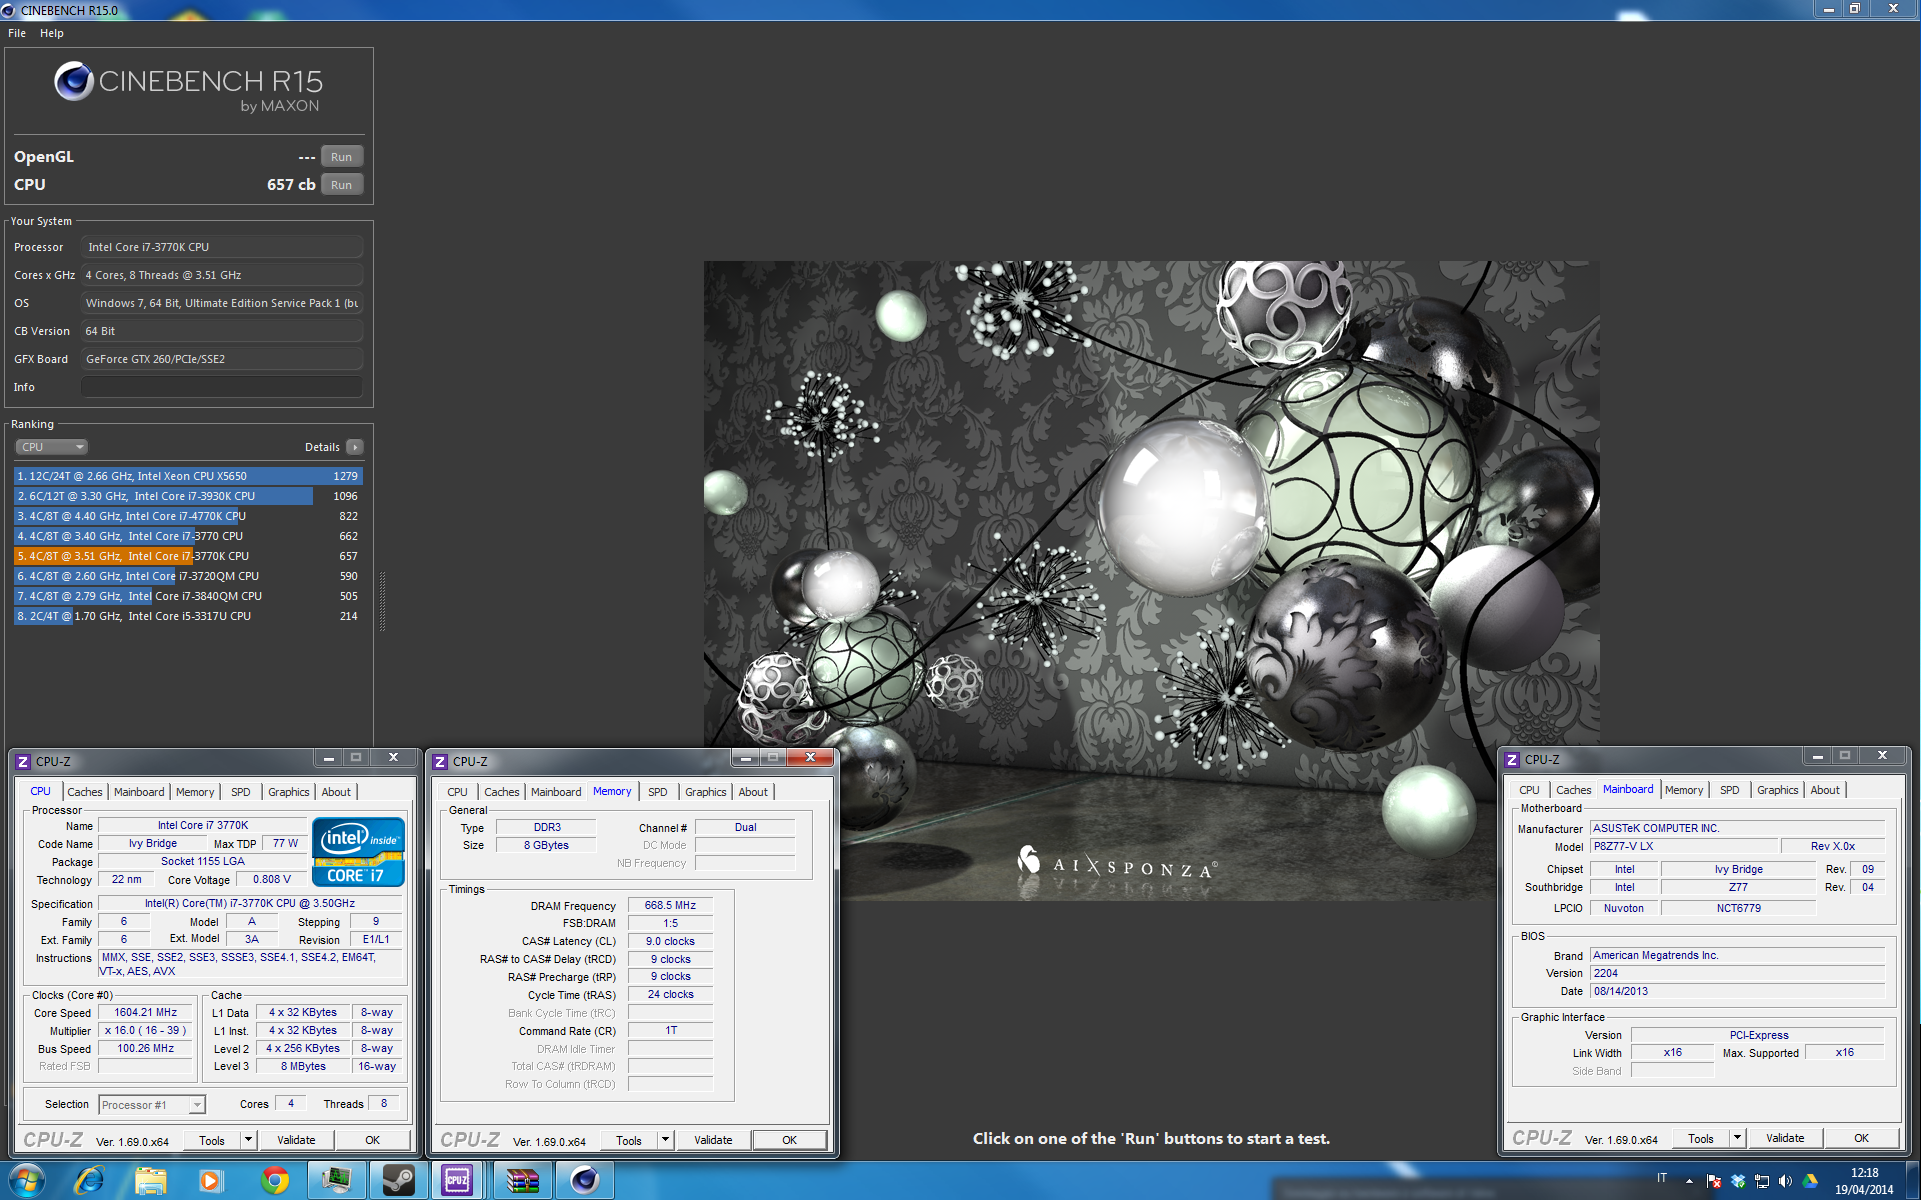Expand Tools dropdown arrow in Mainboard window
The width and height of the screenshot is (1921, 1200).
[x=1737, y=1138]
